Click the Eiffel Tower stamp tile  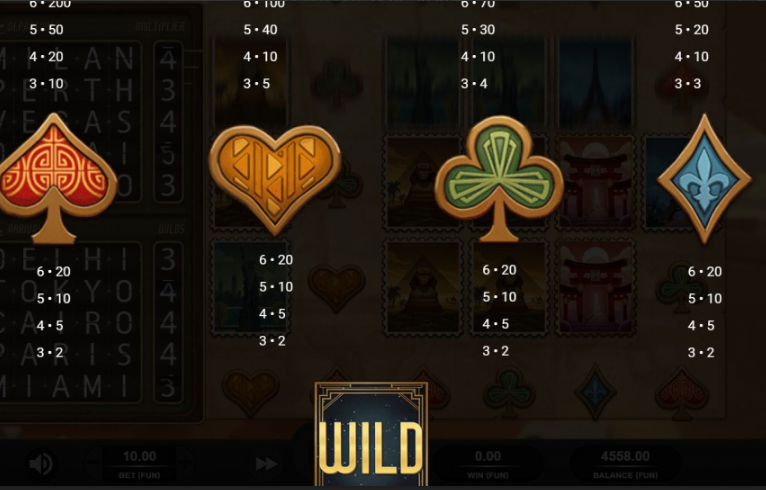(596, 83)
